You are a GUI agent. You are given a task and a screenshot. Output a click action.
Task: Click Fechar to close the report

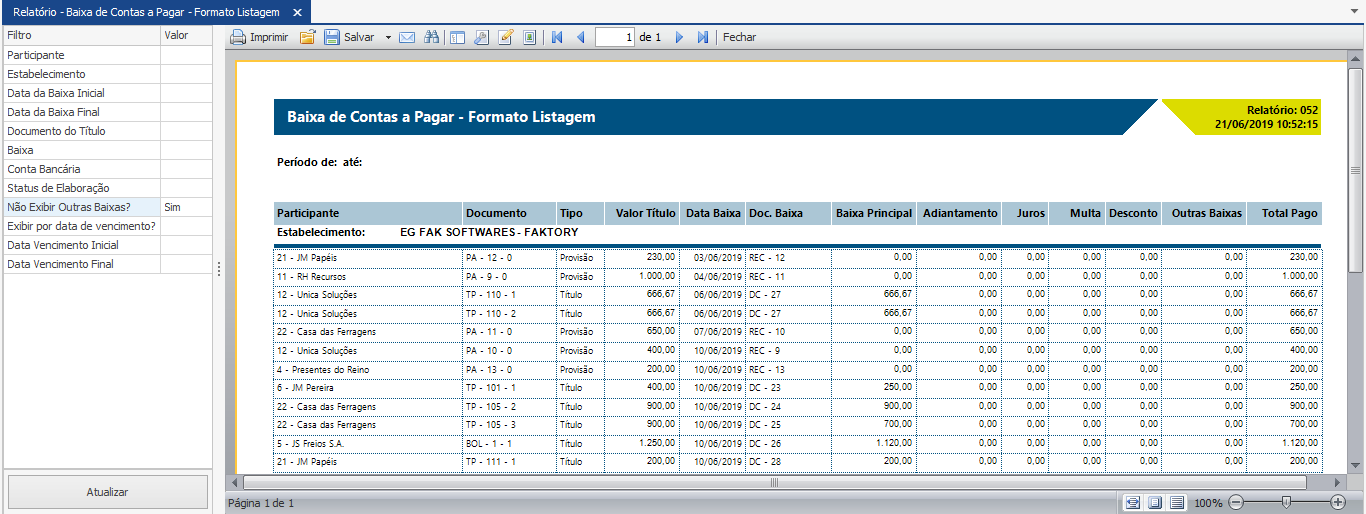tap(739, 37)
